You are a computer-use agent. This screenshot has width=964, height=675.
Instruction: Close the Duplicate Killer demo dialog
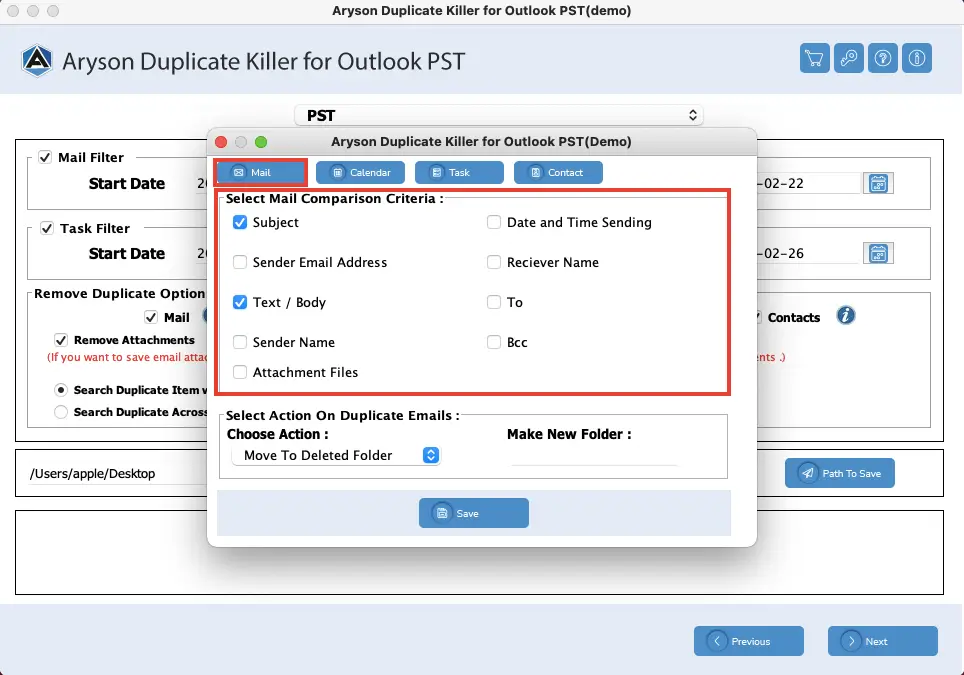coord(221,142)
